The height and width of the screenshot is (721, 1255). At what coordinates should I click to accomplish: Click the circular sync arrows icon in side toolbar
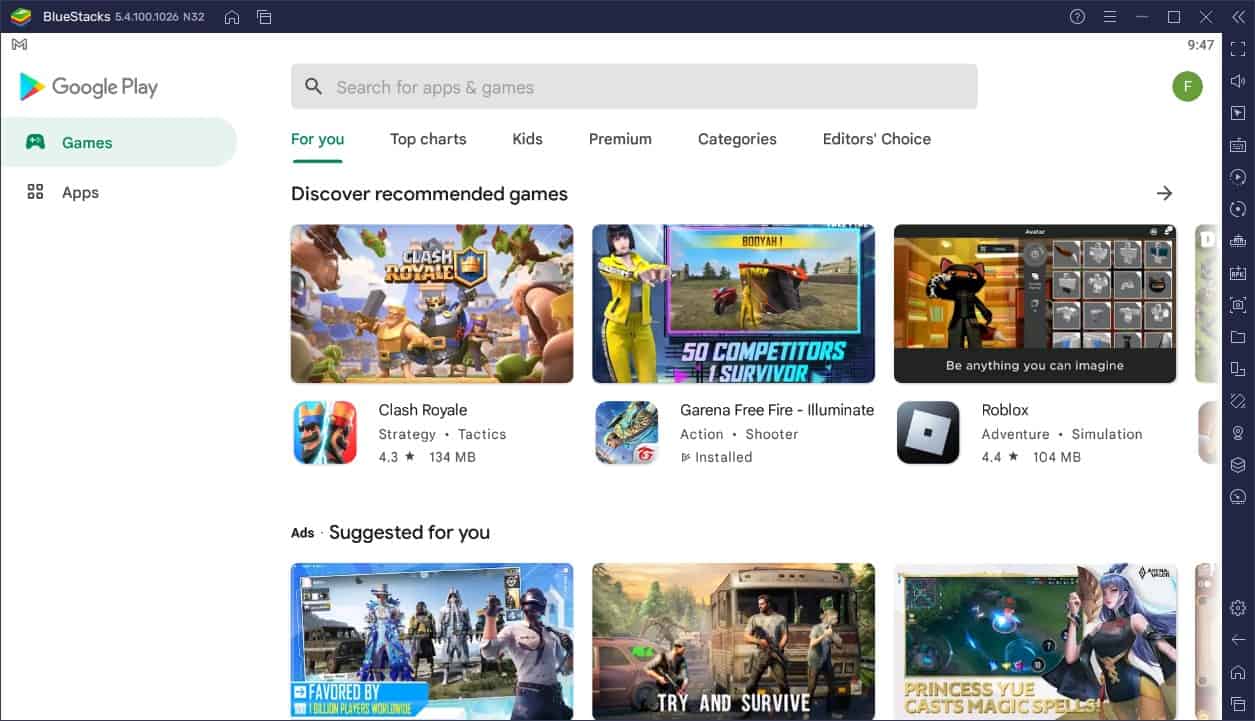coord(1238,209)
